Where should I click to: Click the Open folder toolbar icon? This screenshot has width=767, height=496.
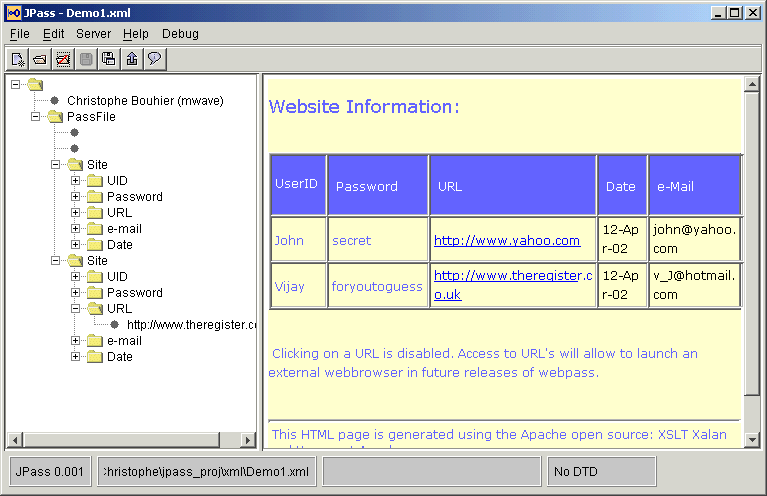(40, 59)
